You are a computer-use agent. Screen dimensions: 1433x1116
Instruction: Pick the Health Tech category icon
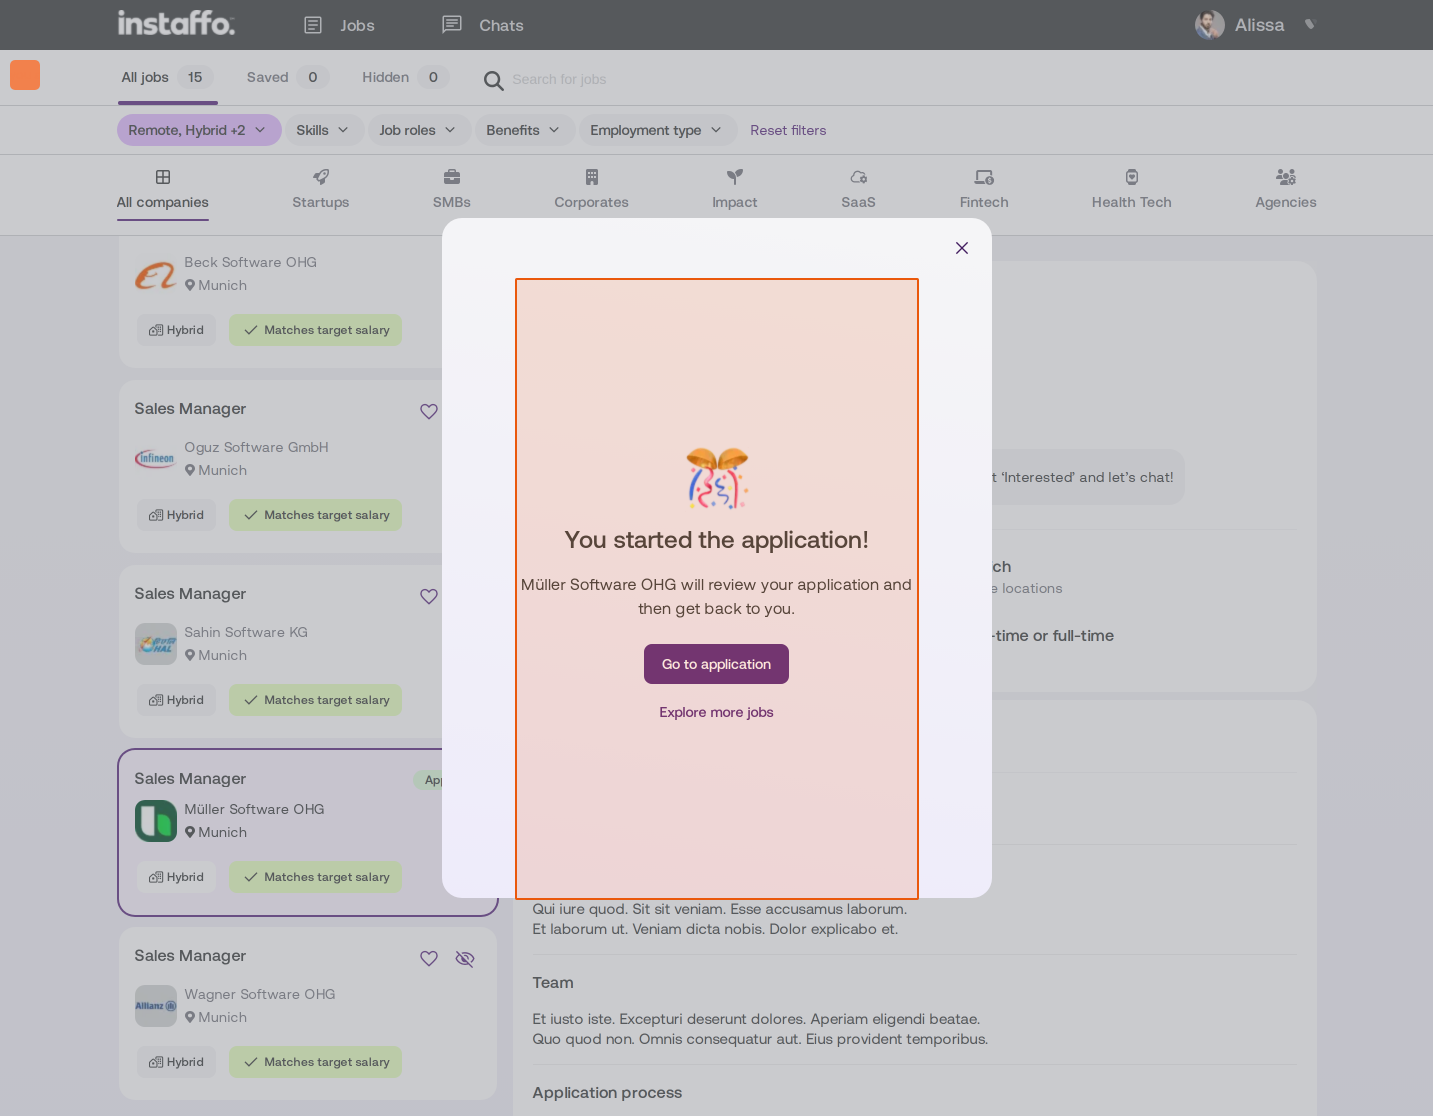[1132, 177]
